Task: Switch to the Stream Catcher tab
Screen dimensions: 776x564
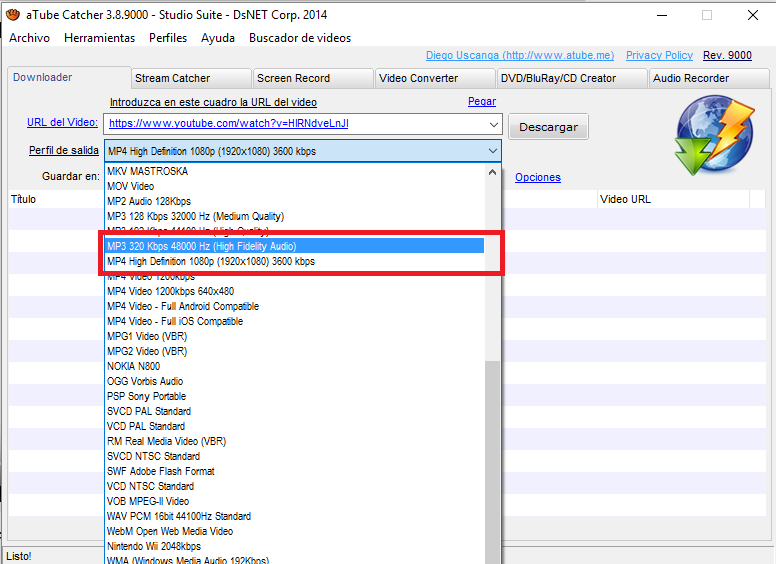Action: (x=192, y=78)
